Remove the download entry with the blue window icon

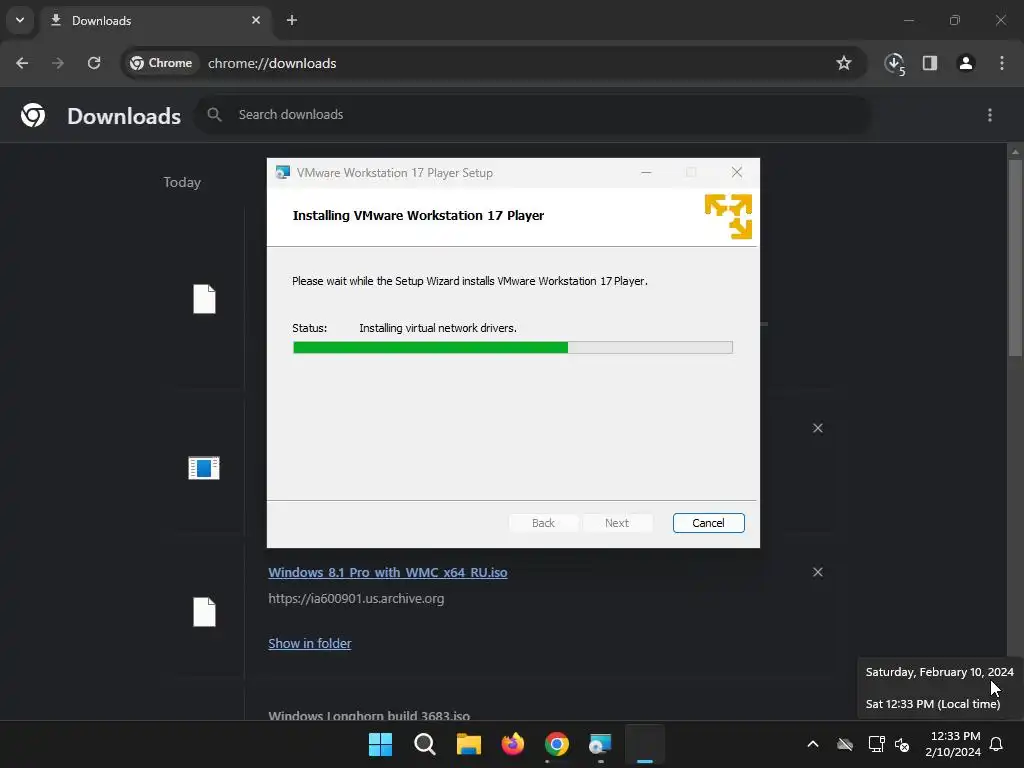[x=817, y=428]
